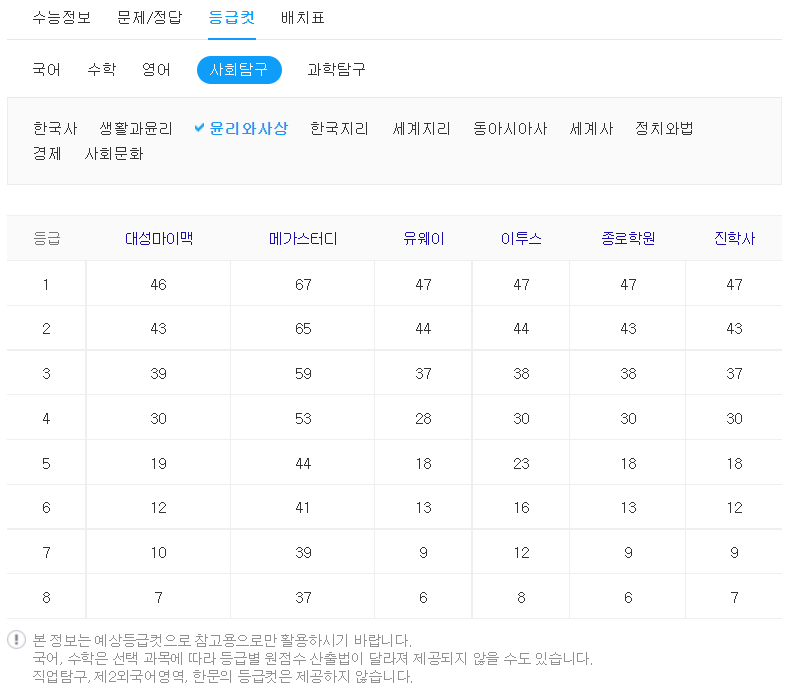788x698 pixels.
Task: Click grade 1 row label
Action: [x=46, y=284]
